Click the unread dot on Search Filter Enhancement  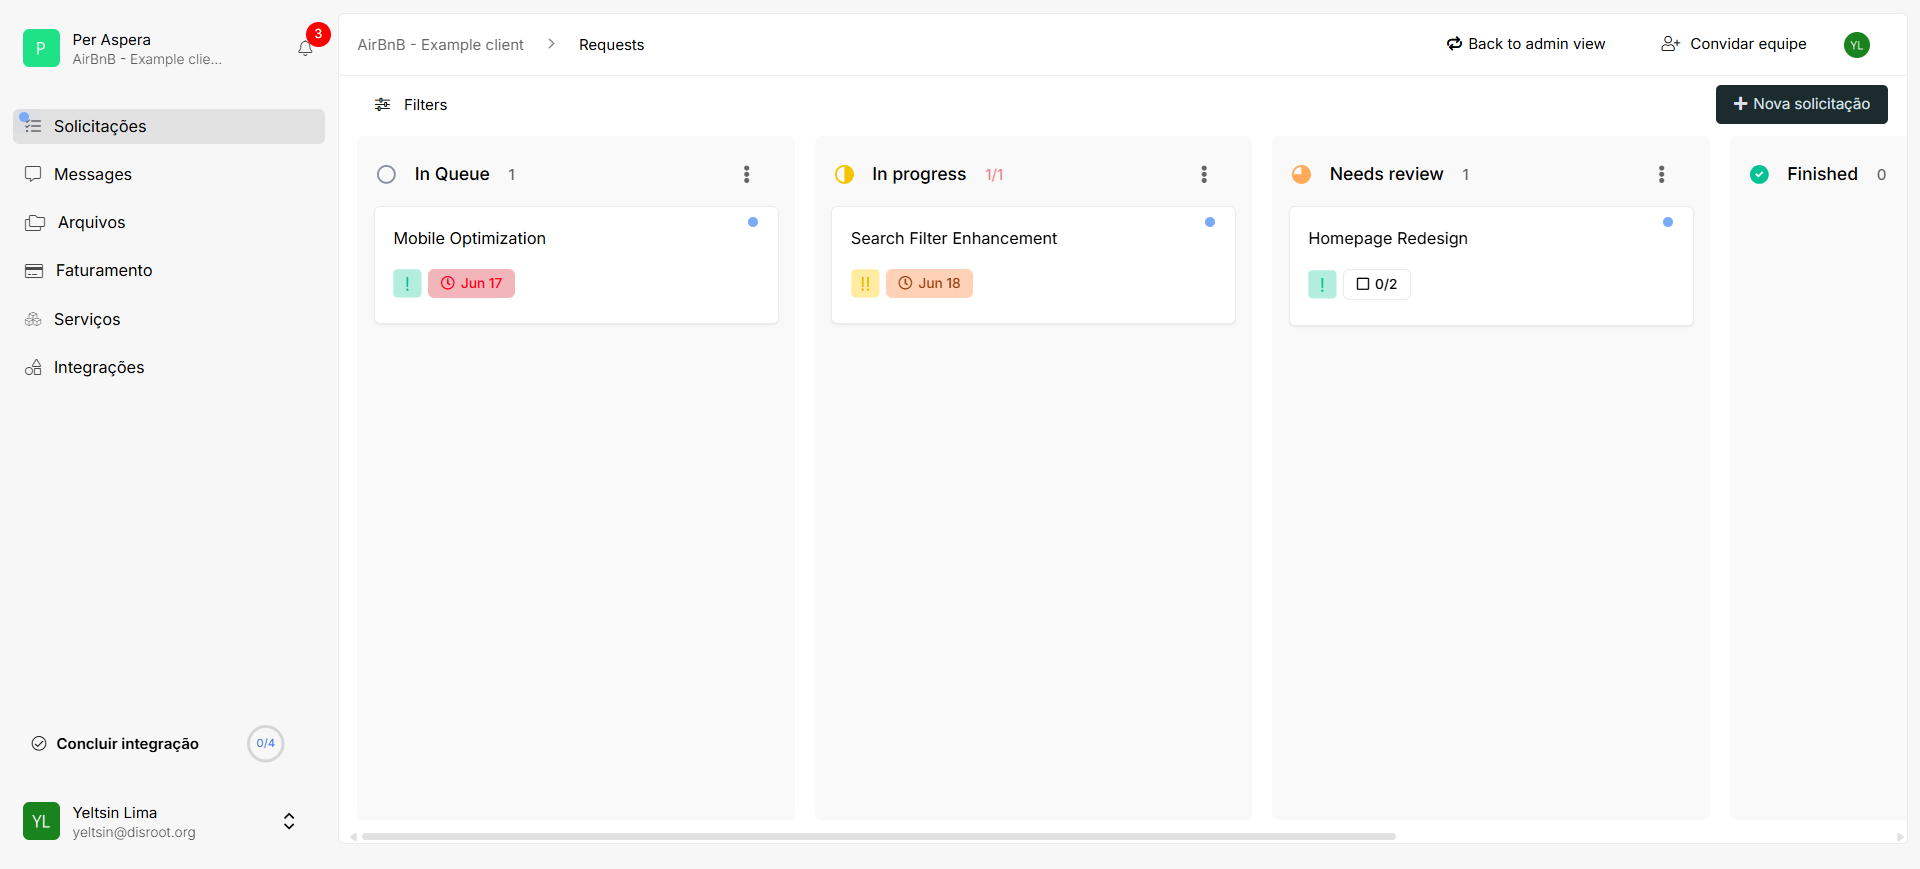[x=1210, y=222]
